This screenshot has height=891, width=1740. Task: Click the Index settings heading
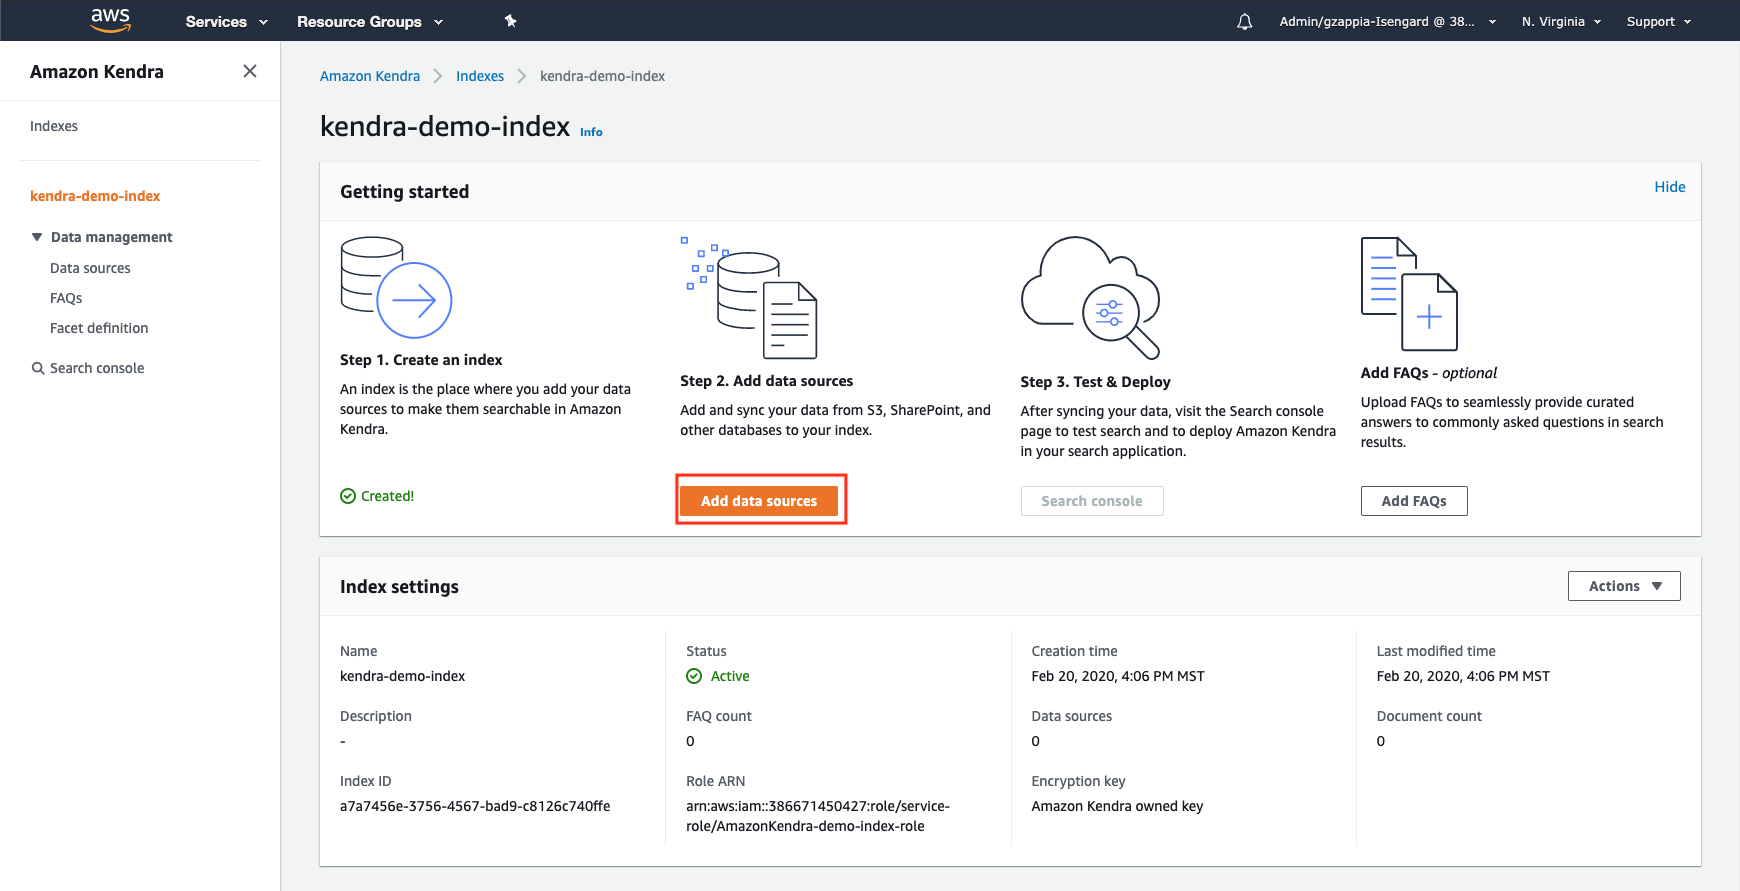tap(399, 587)
